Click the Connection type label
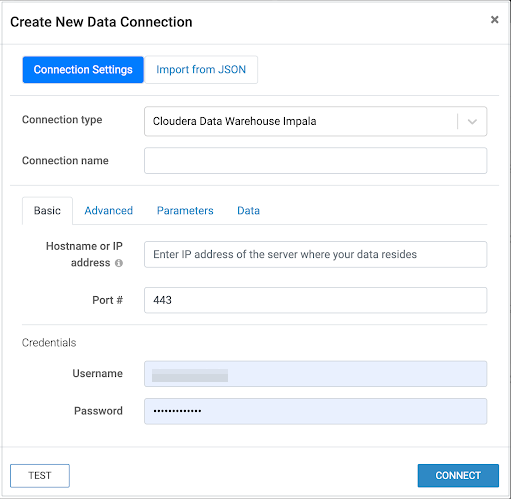Viewport: 511px width, 499px height. pyautogui.click(x=62, y=120)
